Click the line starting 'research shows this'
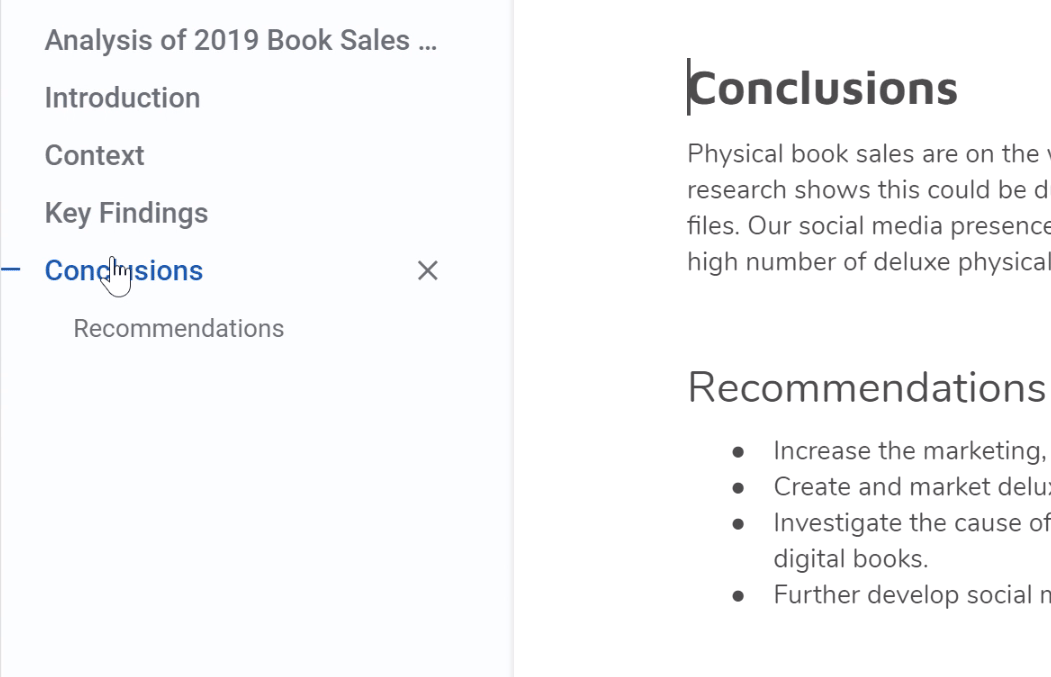This screenshot has height=677, width=1051. pos(865,190)
